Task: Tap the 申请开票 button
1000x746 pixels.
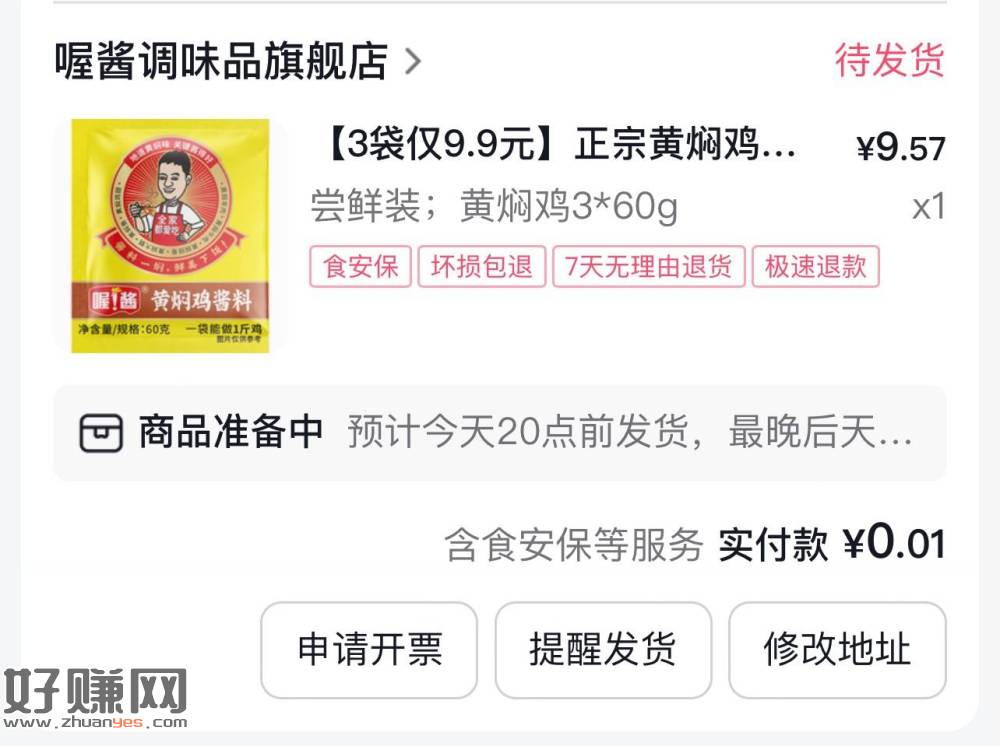Action: [369, 650]
